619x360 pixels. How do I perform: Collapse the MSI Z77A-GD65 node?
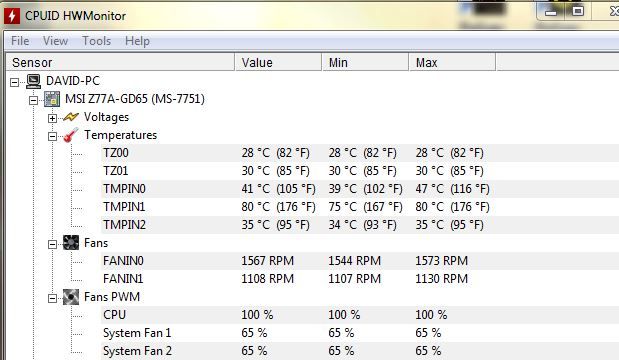34,100
